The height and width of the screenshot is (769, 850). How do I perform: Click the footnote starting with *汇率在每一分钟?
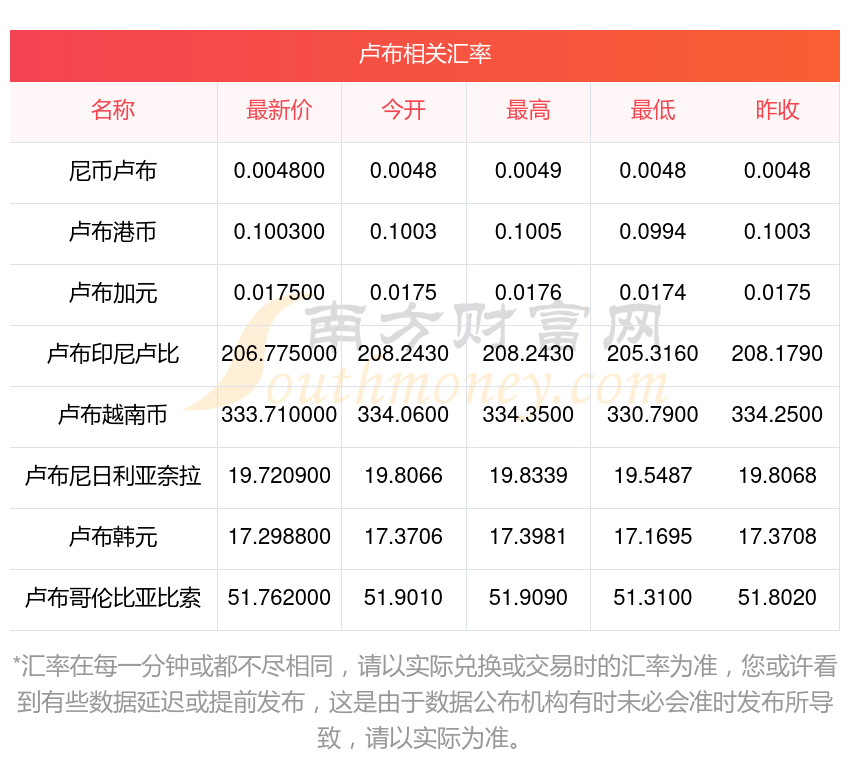click(424, 702)
